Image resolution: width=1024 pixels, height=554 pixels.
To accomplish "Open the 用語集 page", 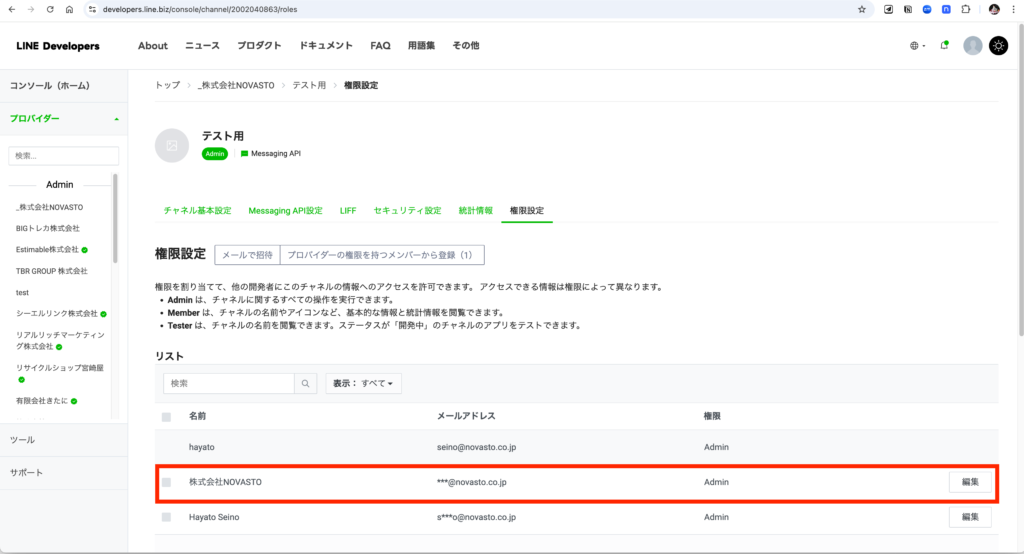I will pos(421,46).
